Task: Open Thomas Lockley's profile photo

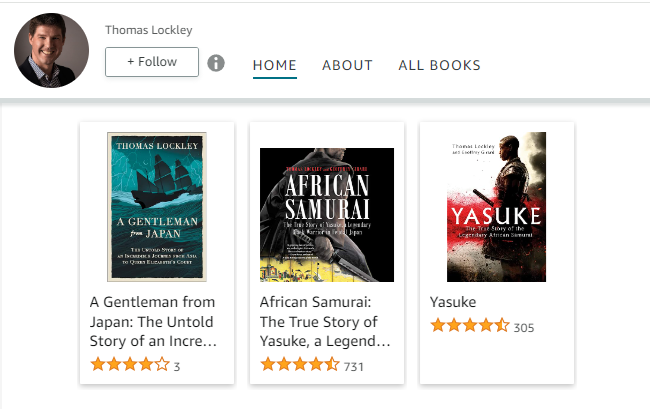Action: [52, 50]
